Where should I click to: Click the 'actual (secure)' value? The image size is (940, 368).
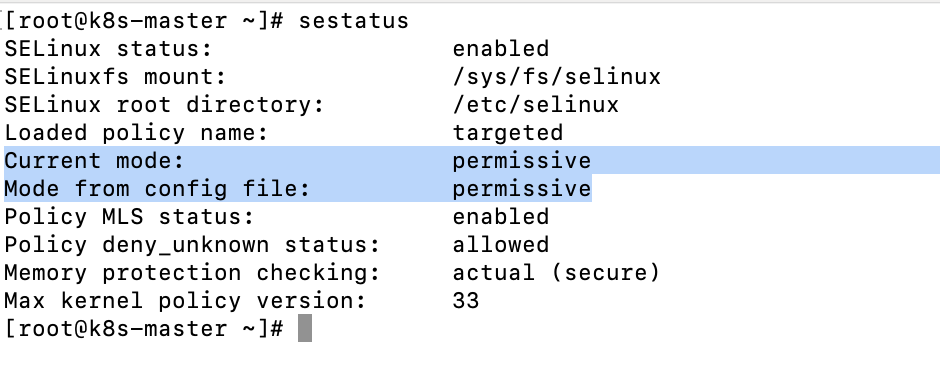pyautogui.click(x=556, y=273)
